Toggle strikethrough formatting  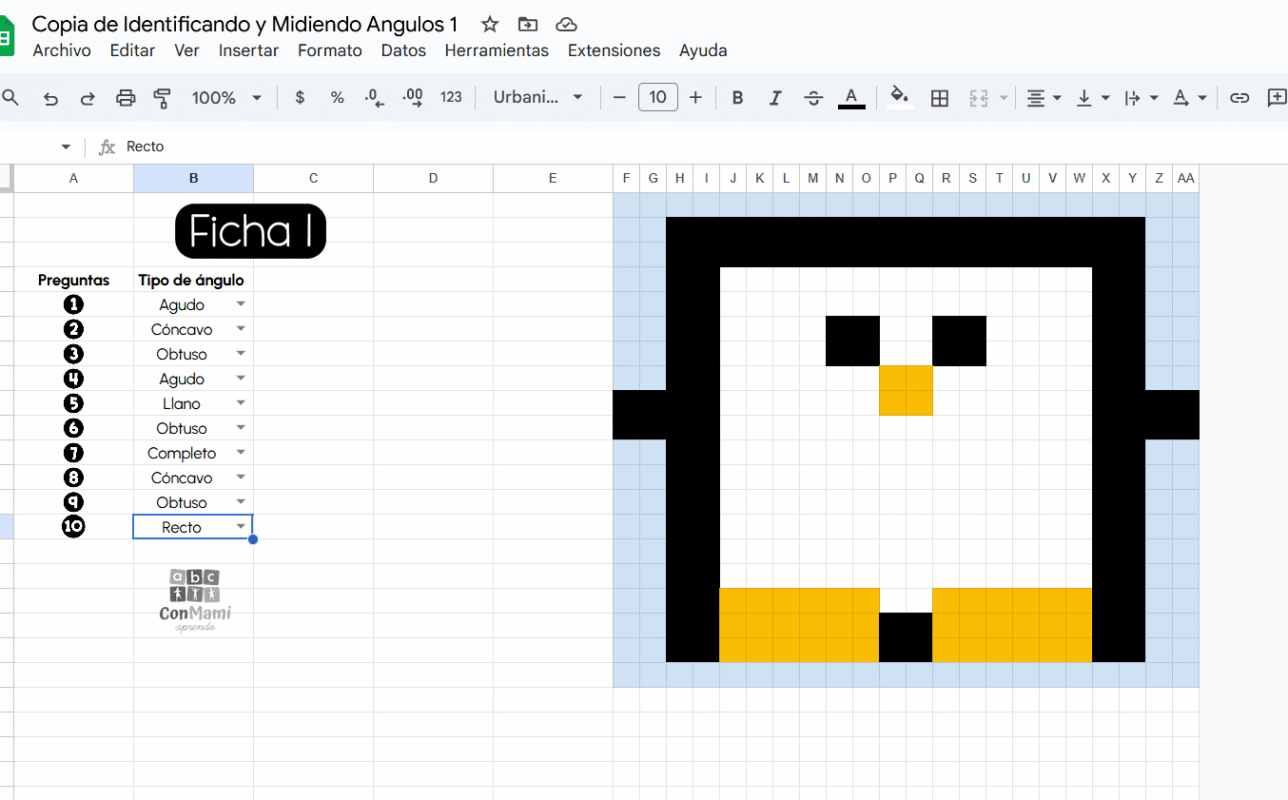click(x=813, y=98)
